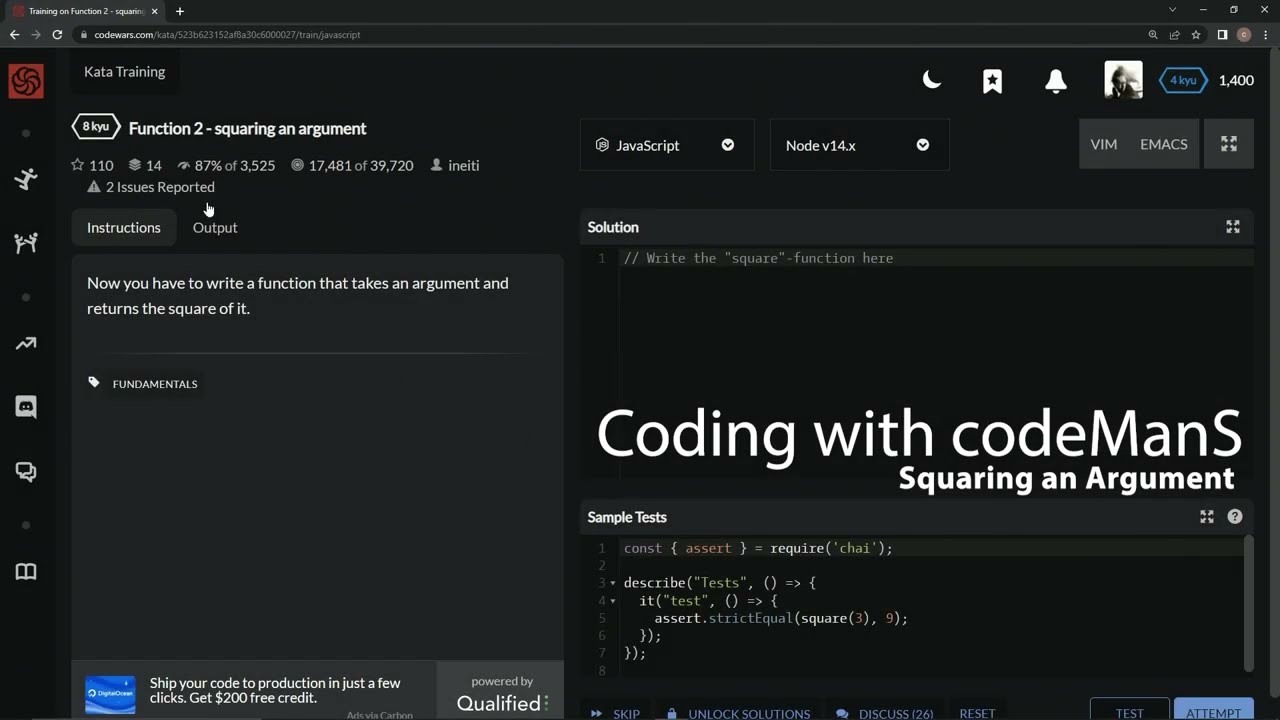Open the Sample Tests help question mark
Image resolution: width=1280 pixels, height=720 pixels.
(1235, 517)
